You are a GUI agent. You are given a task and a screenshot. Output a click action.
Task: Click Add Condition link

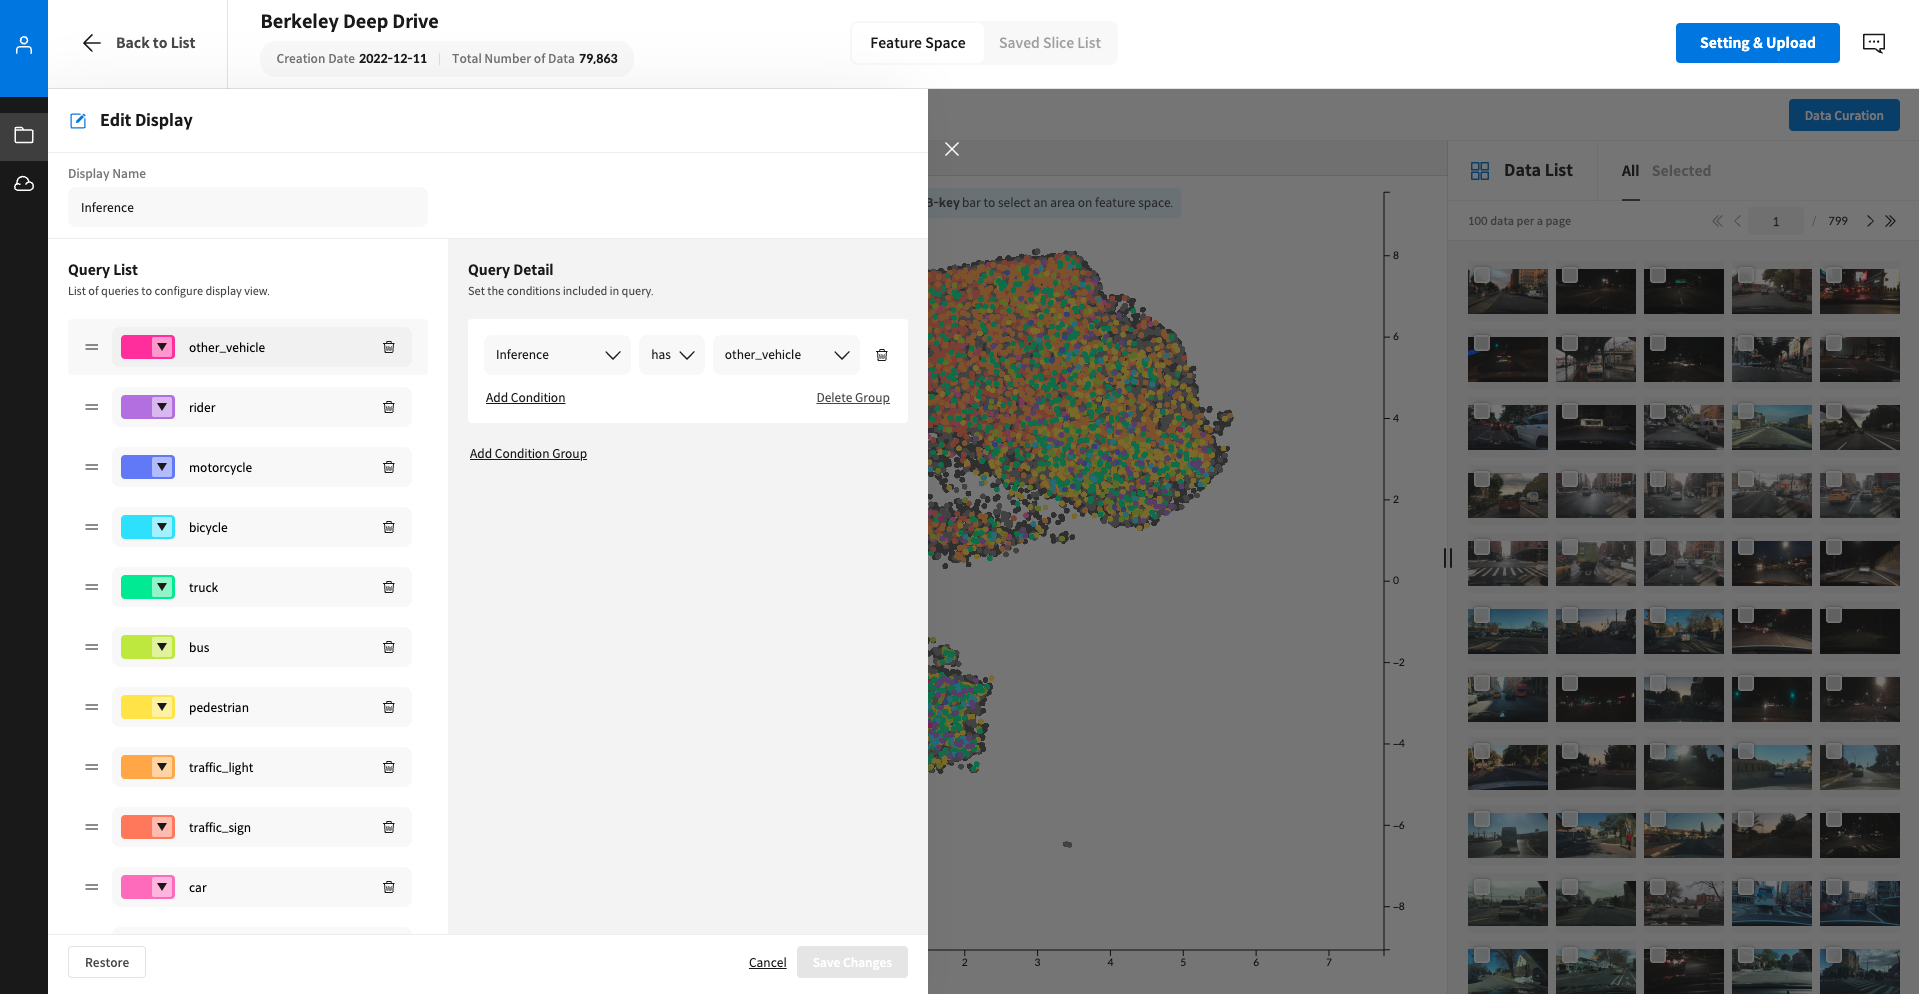(x=525, y=398)
